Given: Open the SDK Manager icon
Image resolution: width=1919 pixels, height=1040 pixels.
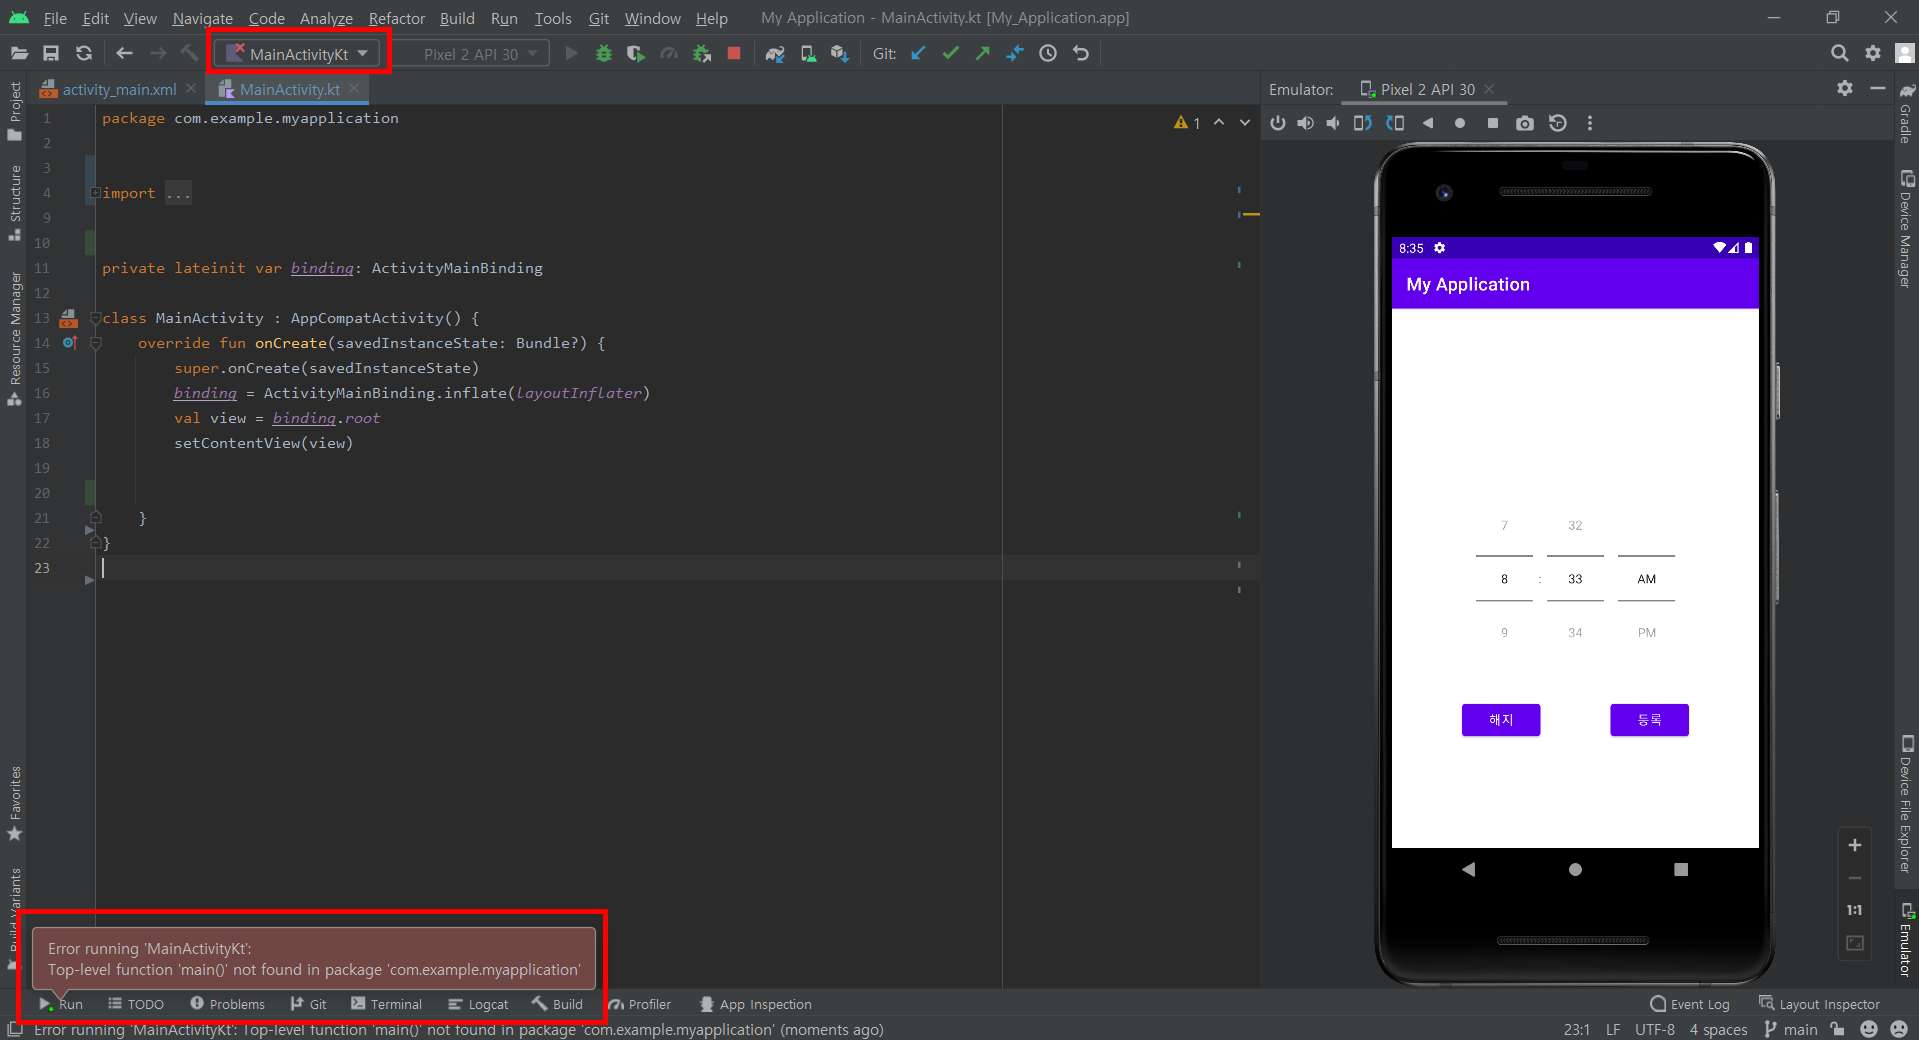Looking at the screenshot, I should pos(840,53).
